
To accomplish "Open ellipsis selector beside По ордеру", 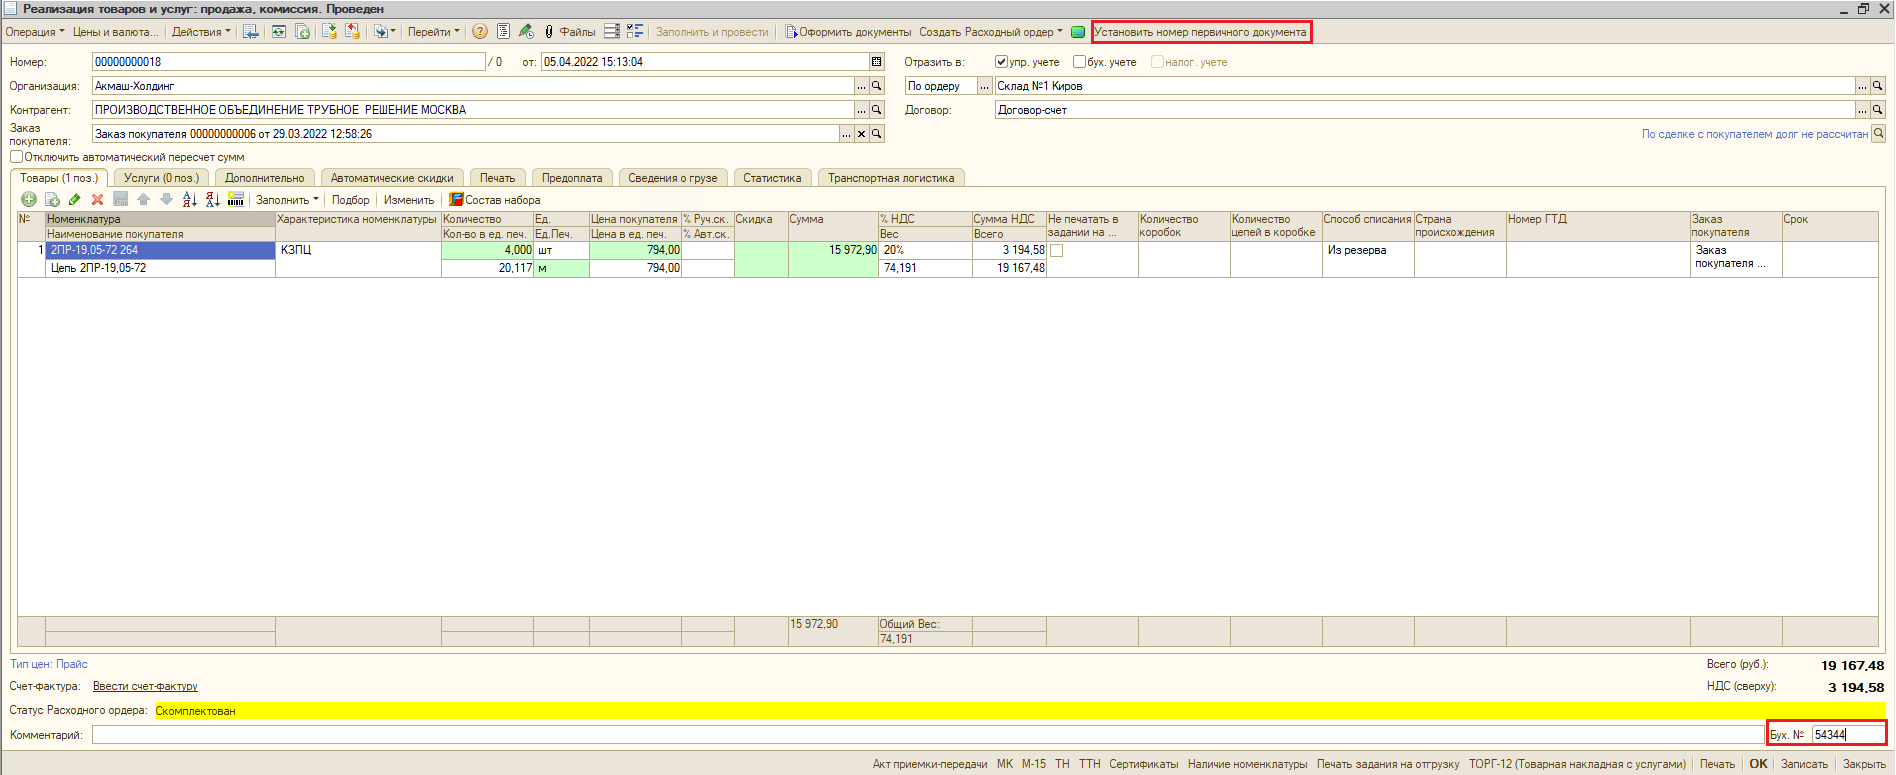I will (x=985, y=86).
